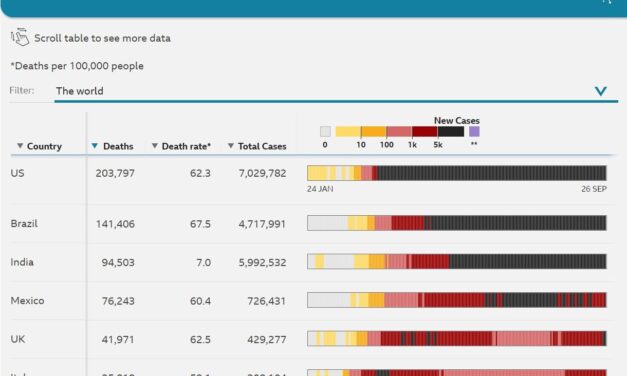Image resolution: width=627 pixels, height=376 pixels.
Task: Click the India new cases timeline bar
Action: click(457, 261)
